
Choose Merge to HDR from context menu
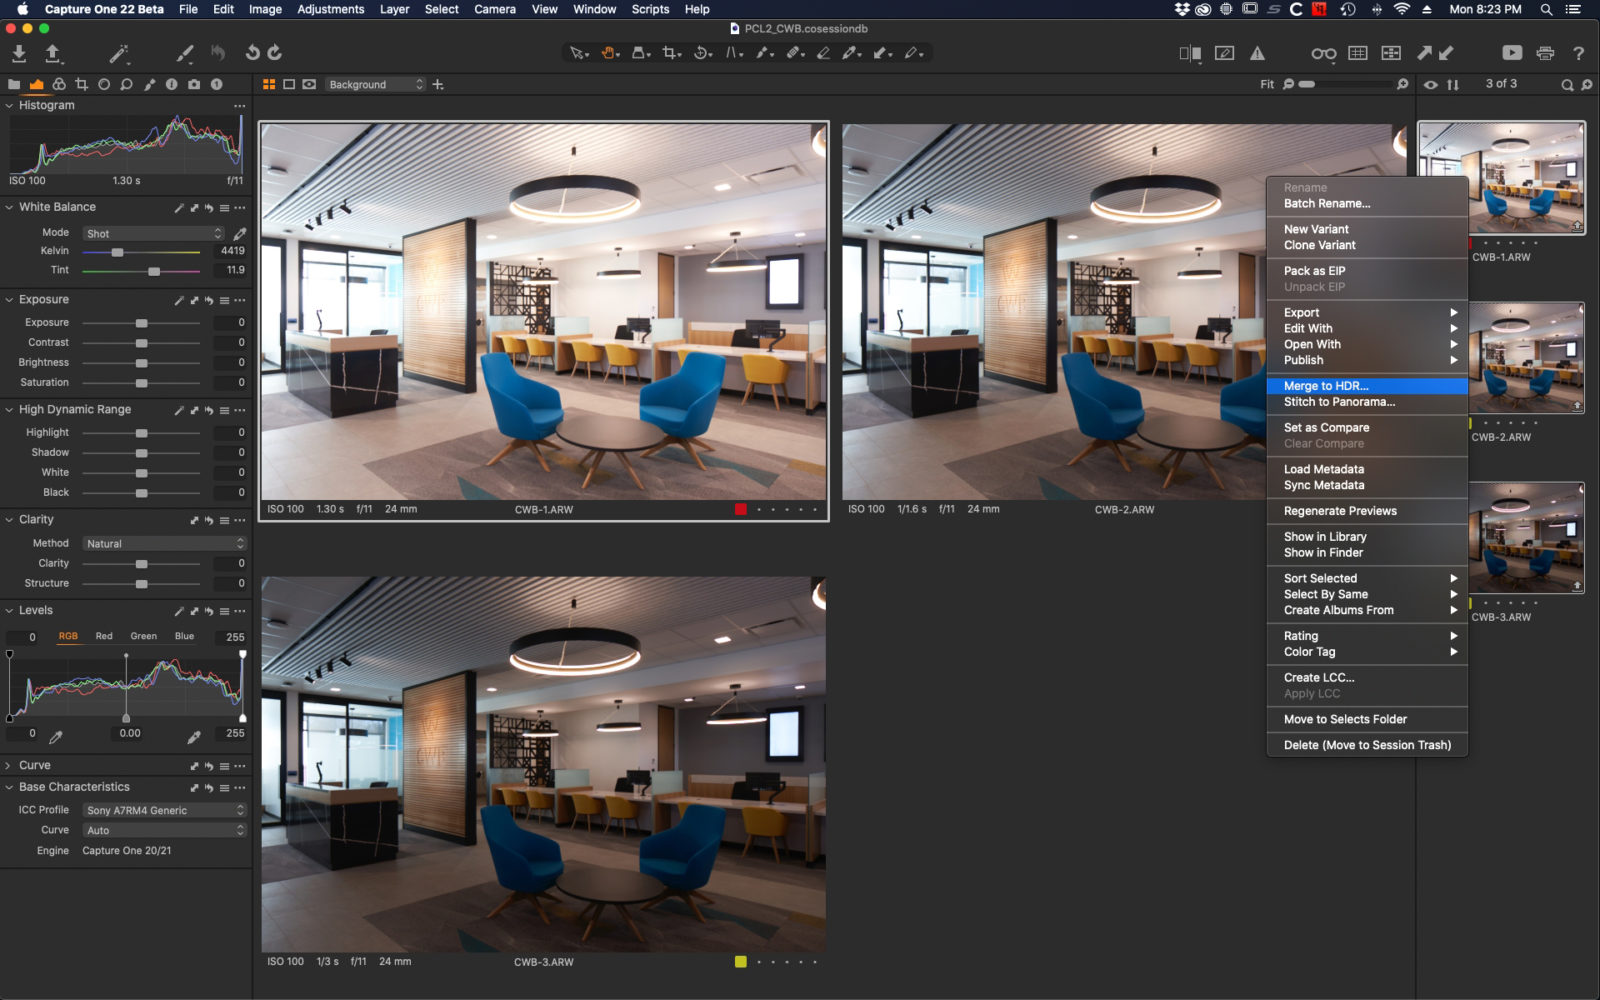(1324, 385)
